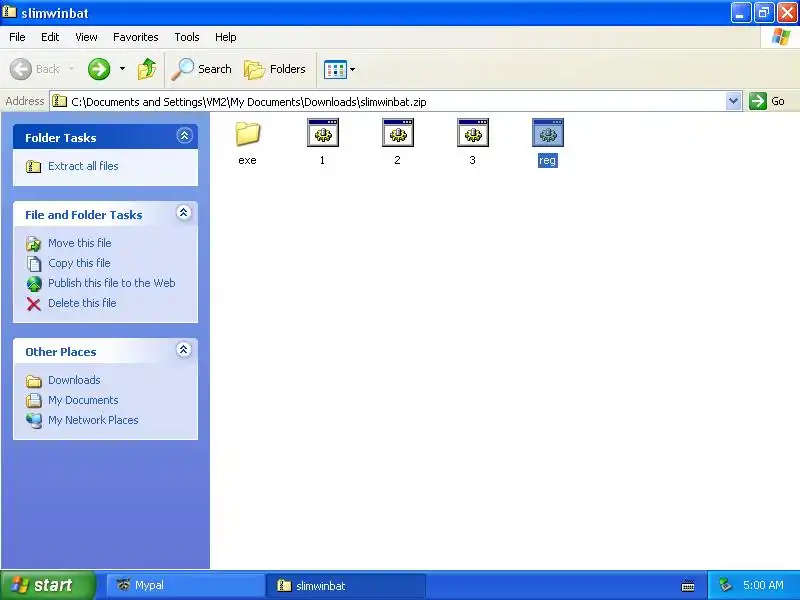Open the Favorites menu
This screenshot has width=800, height=600.
[x=136, y=37]
